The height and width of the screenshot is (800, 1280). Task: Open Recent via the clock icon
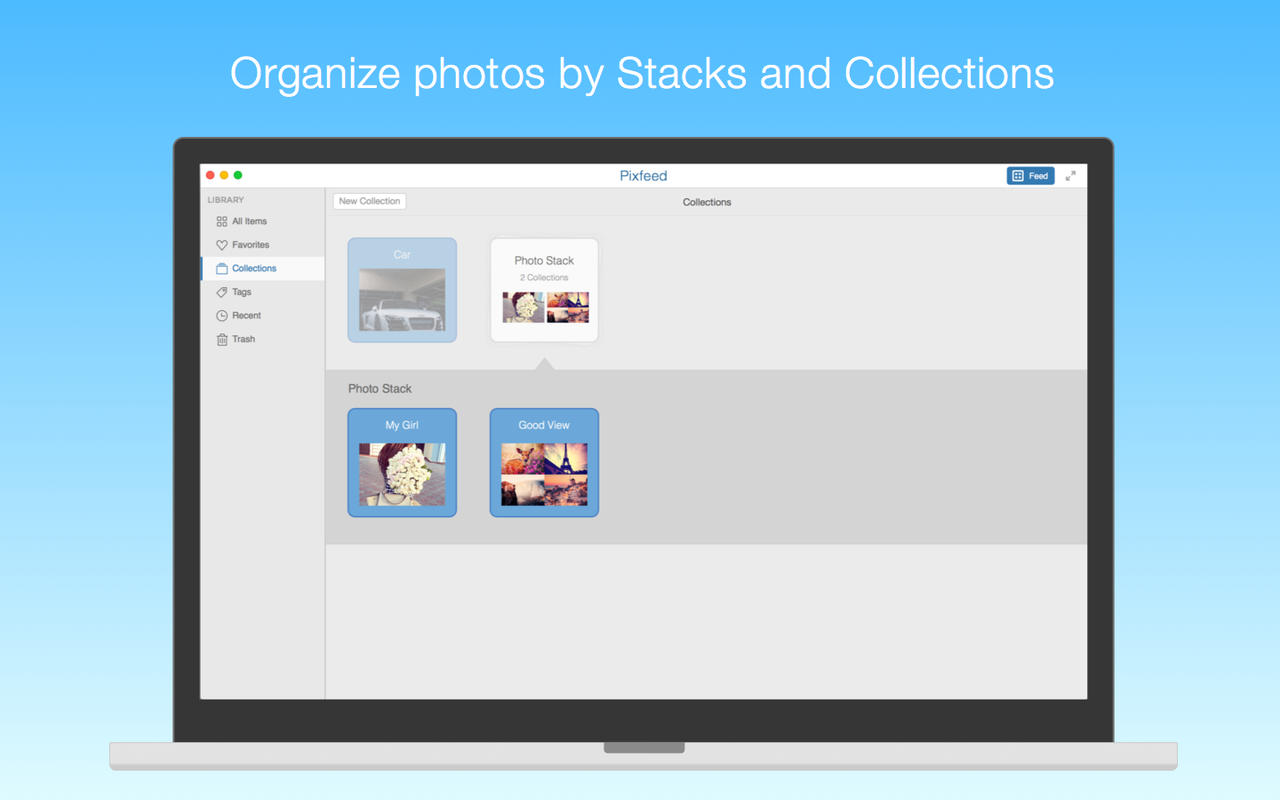pyautogui.click(x=222, y=316)
